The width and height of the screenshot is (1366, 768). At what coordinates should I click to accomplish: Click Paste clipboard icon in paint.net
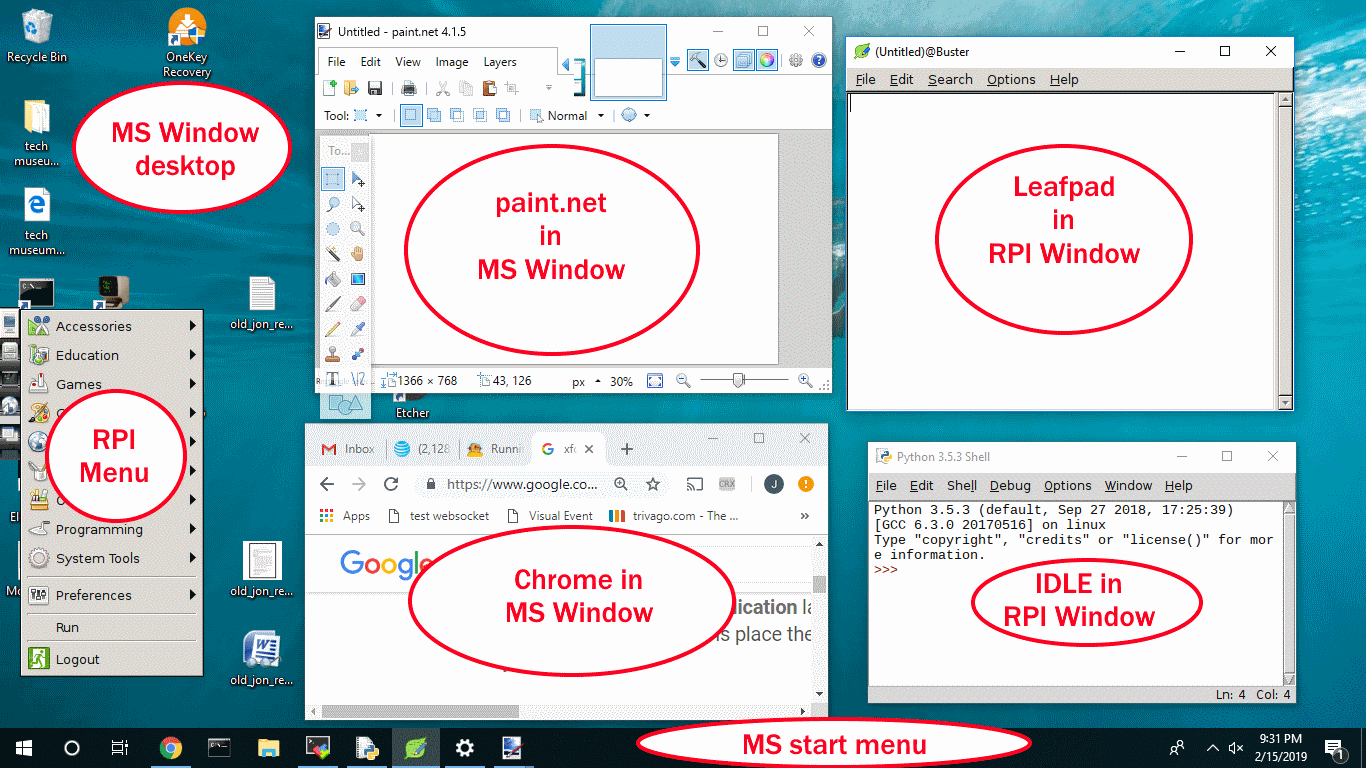[x=489, y=88]
